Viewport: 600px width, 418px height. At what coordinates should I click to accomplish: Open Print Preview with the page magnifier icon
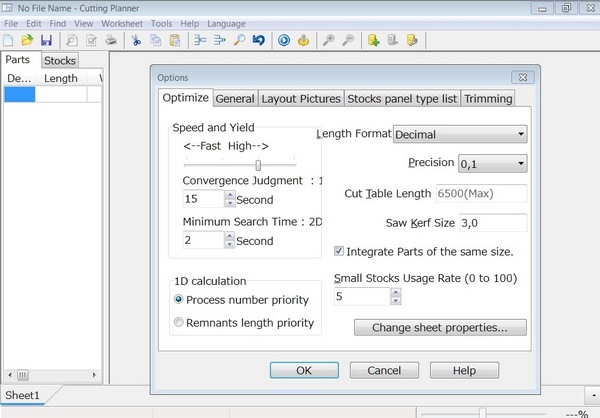click(72, 40)
